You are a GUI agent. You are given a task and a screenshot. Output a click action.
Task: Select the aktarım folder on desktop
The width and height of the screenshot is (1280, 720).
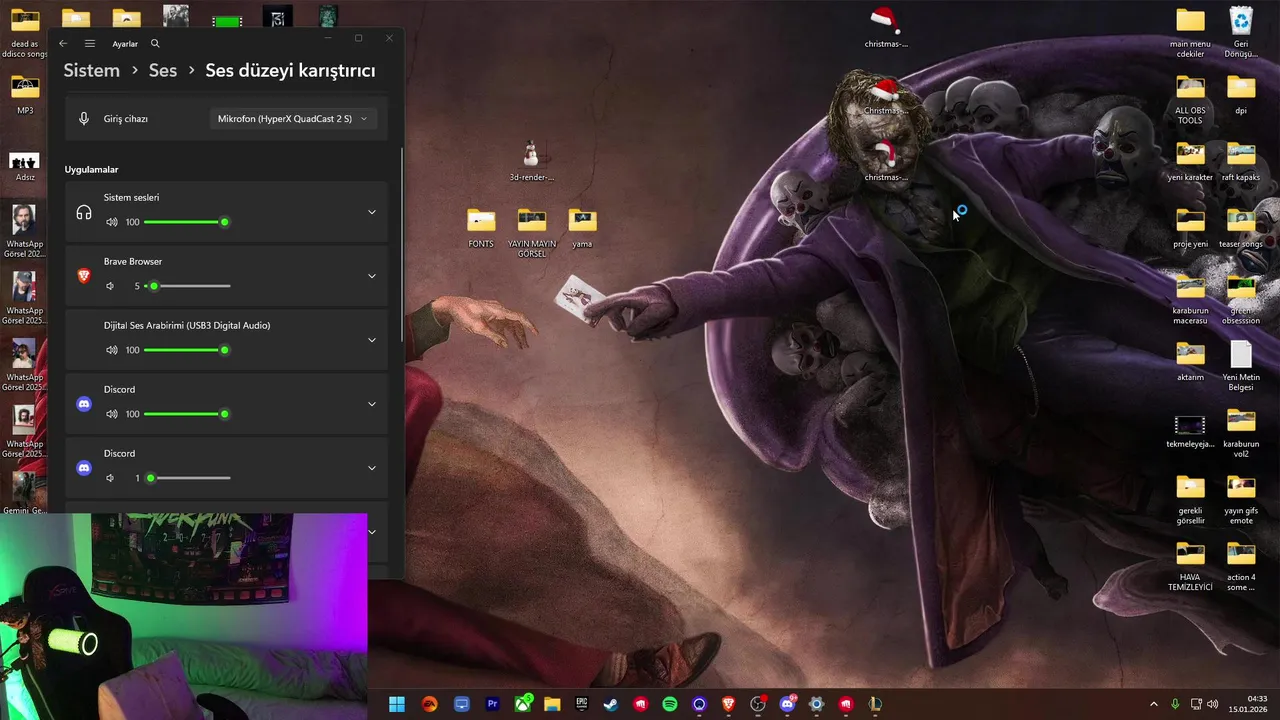(x=1190, y=361)
